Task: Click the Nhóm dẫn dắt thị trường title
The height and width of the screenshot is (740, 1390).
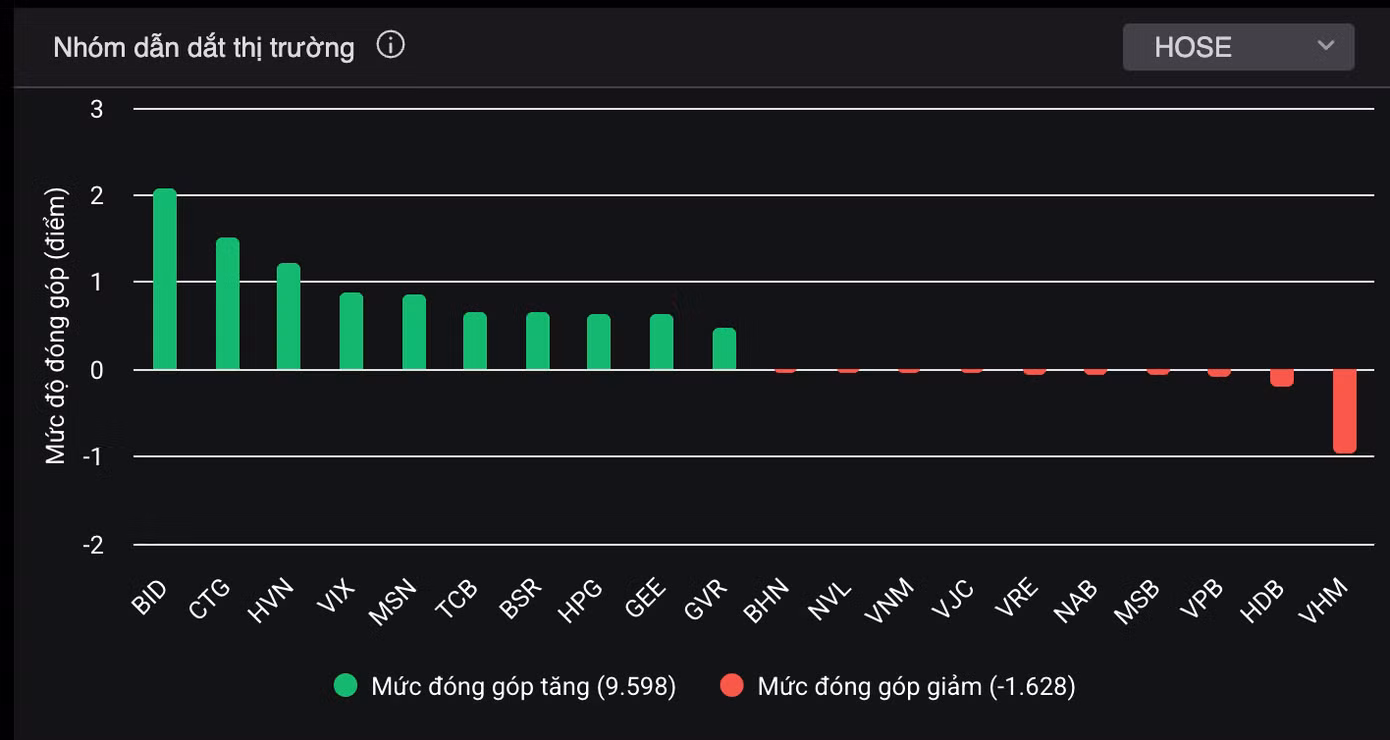Action: point(204,47)
